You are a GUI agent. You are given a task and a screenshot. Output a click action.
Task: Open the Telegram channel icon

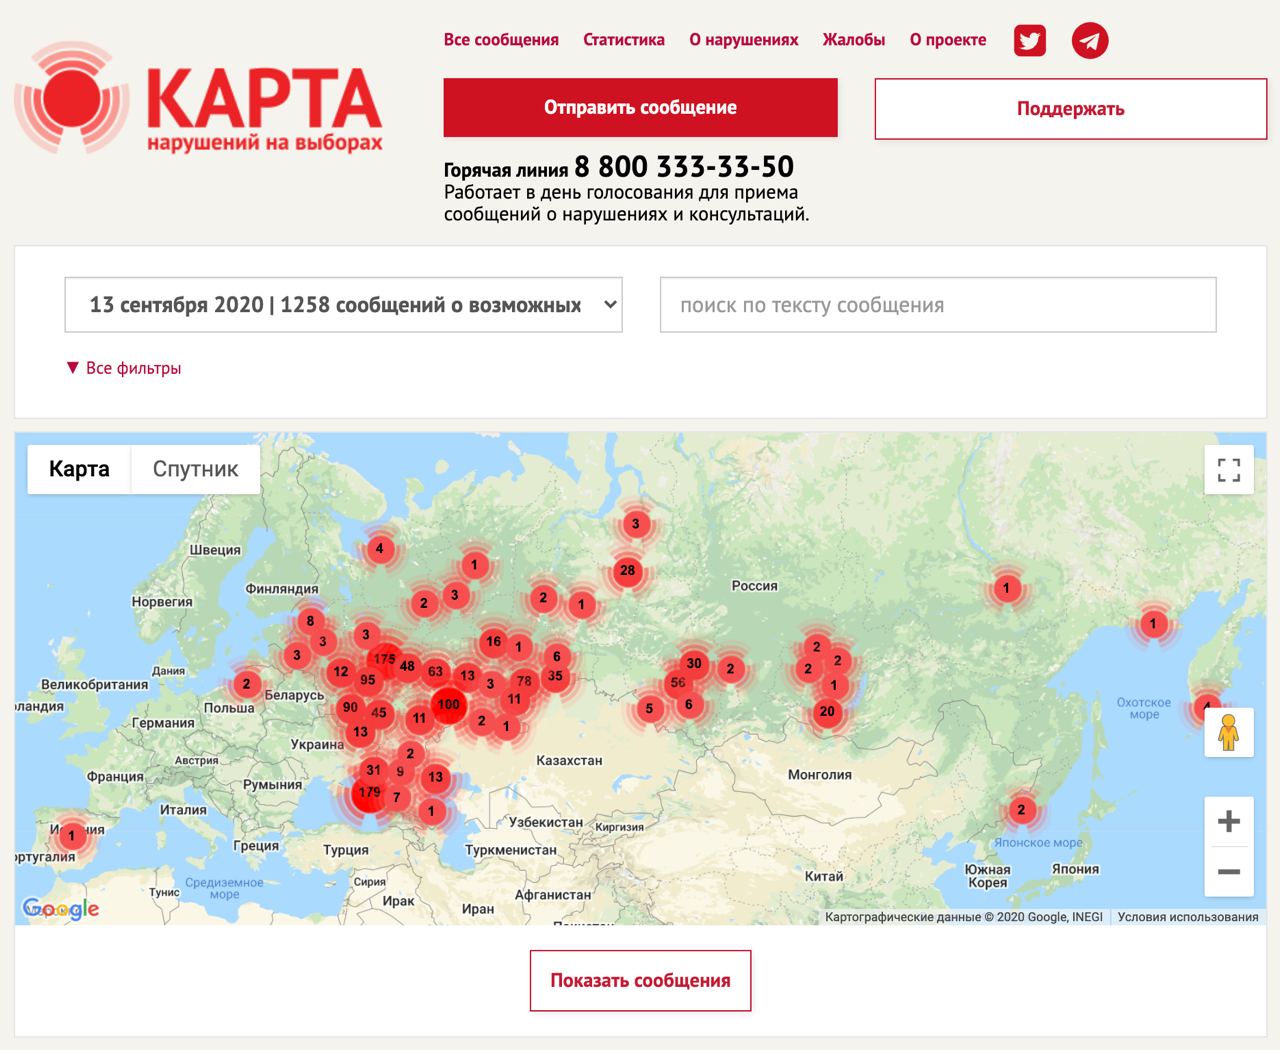(1090, 41)
